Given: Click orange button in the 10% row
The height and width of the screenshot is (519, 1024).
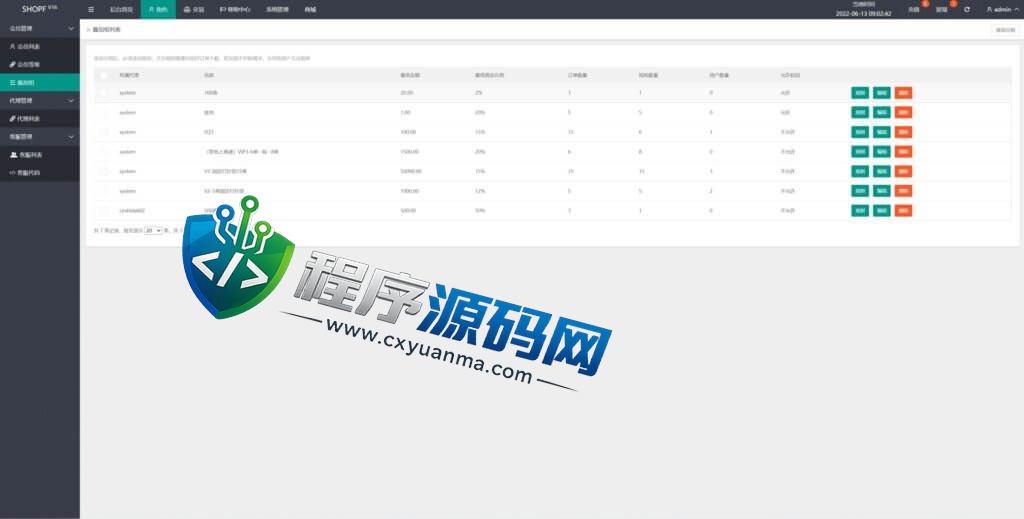Looking at the screenshot, I should [x=903, y=210].
